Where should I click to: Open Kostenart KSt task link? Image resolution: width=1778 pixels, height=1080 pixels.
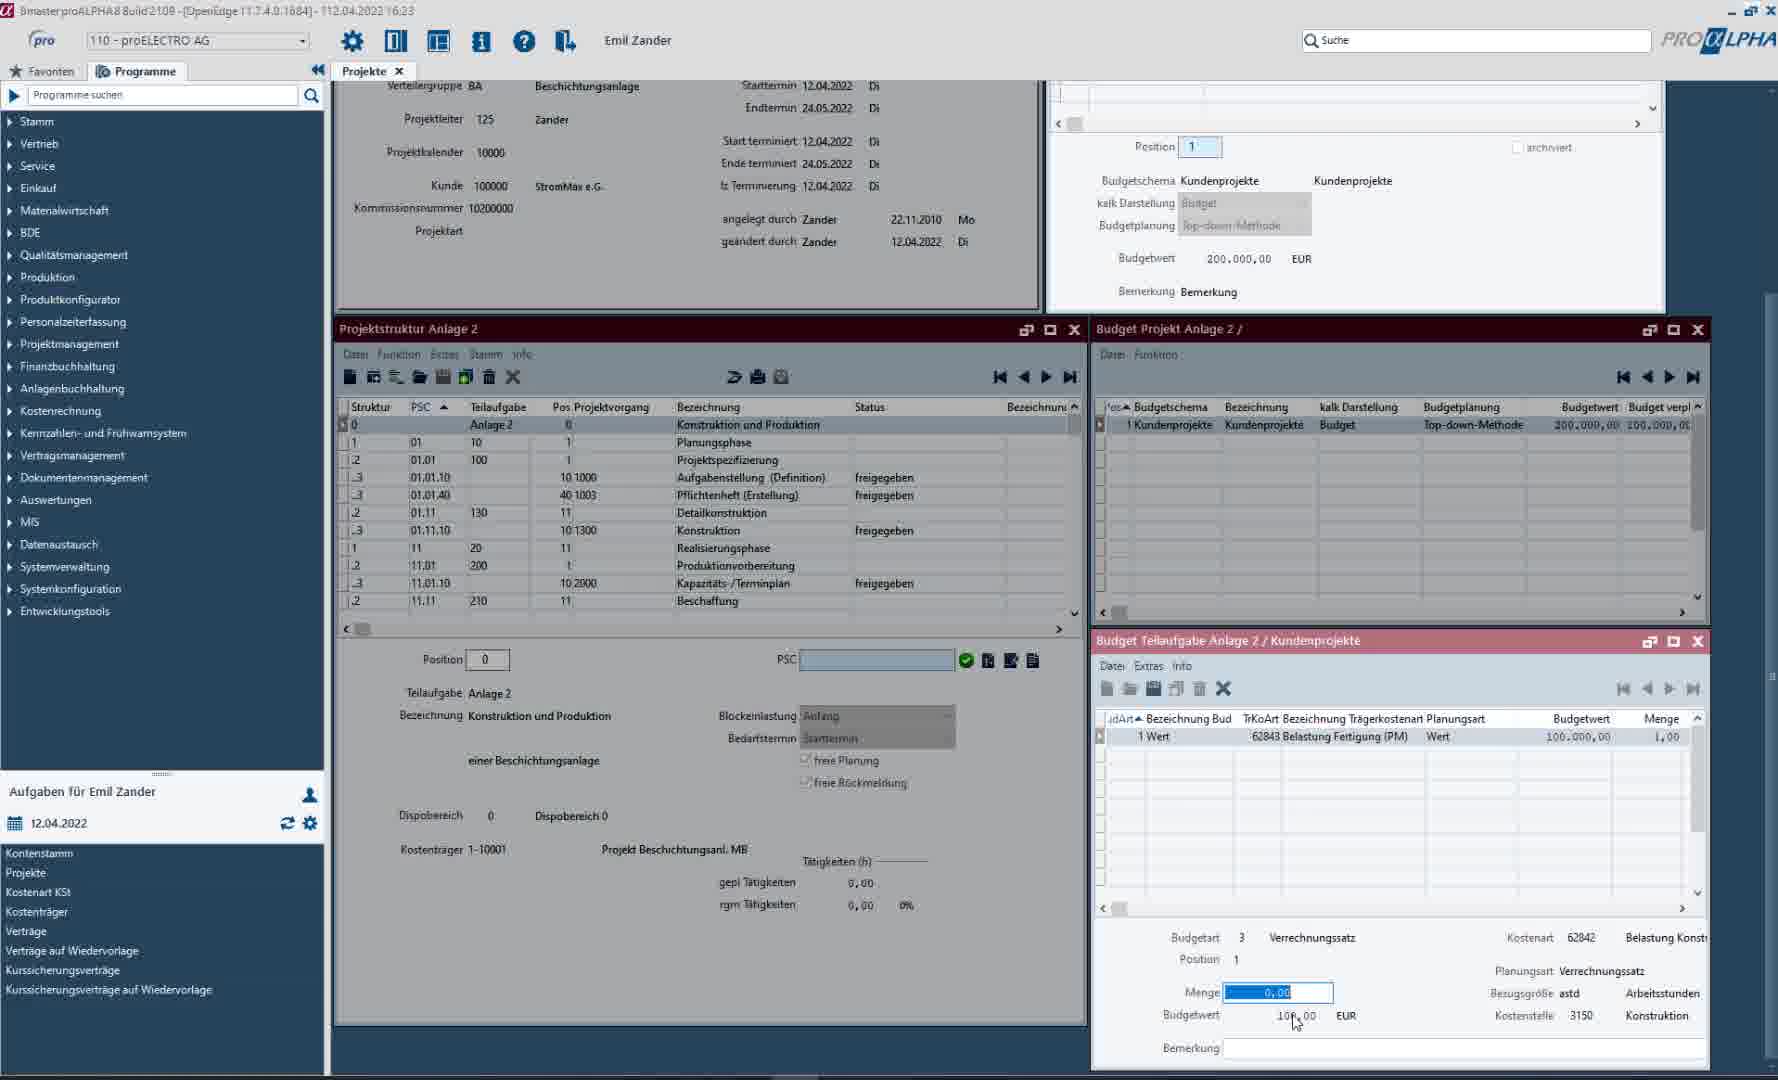click(38, 892)
